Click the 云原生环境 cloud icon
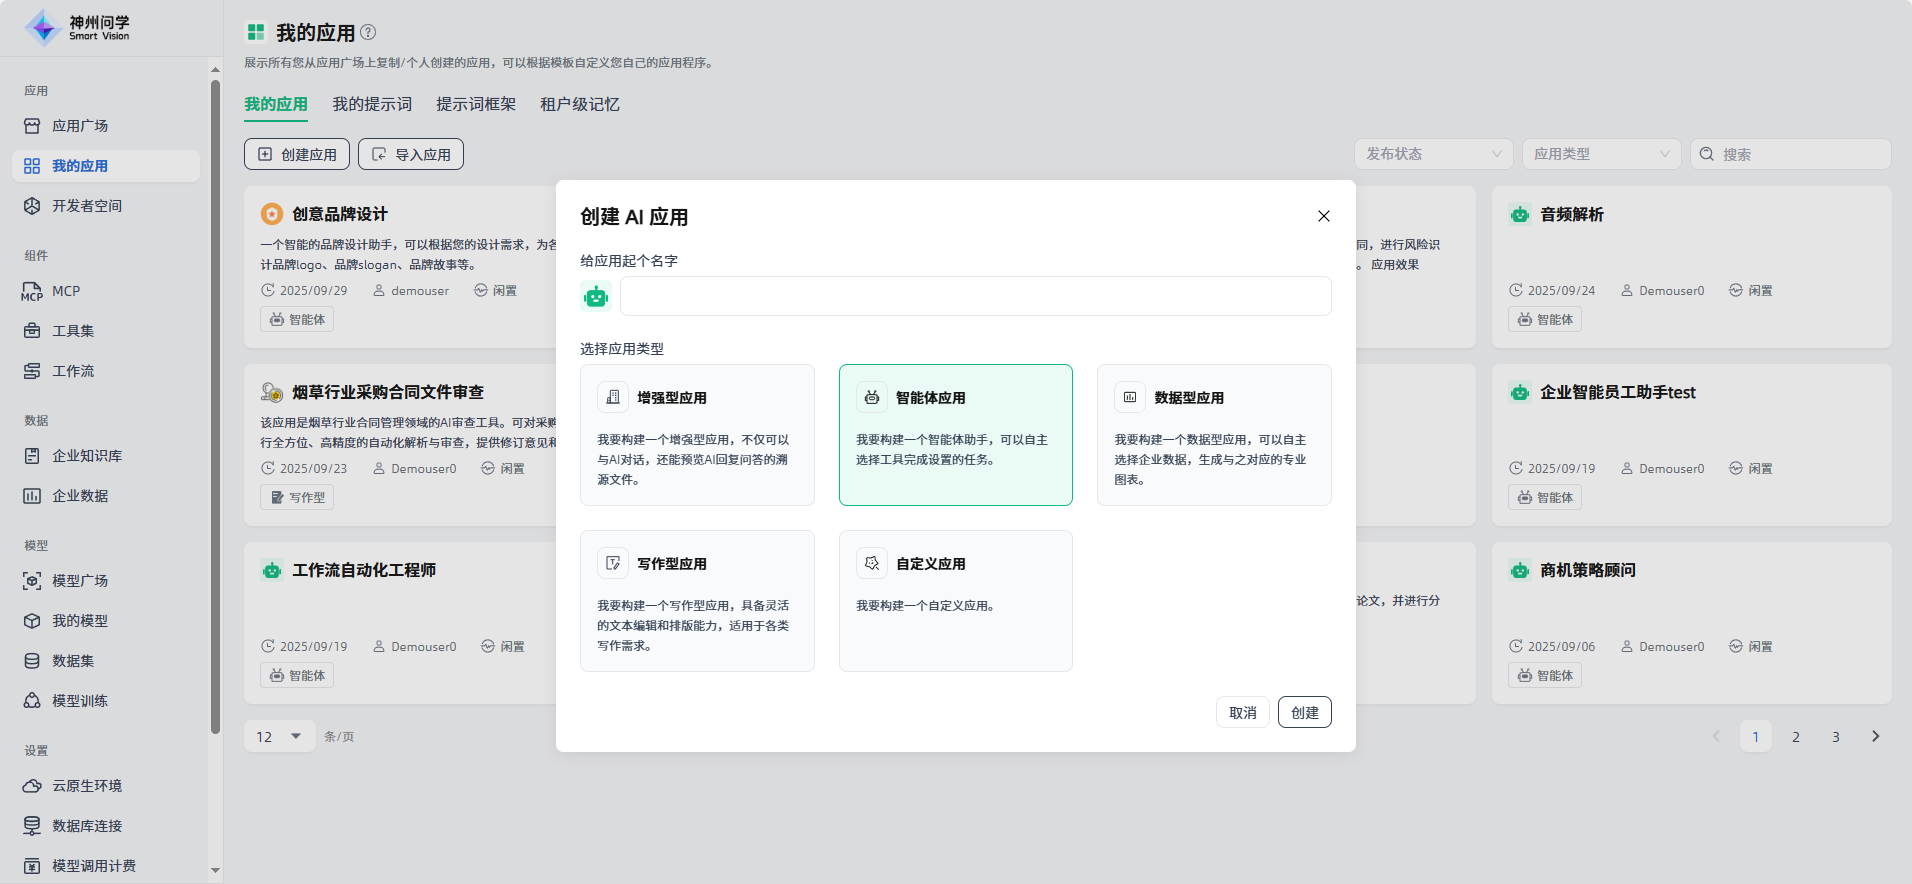The image size is (1912, 884). click(x=32, y=786)
